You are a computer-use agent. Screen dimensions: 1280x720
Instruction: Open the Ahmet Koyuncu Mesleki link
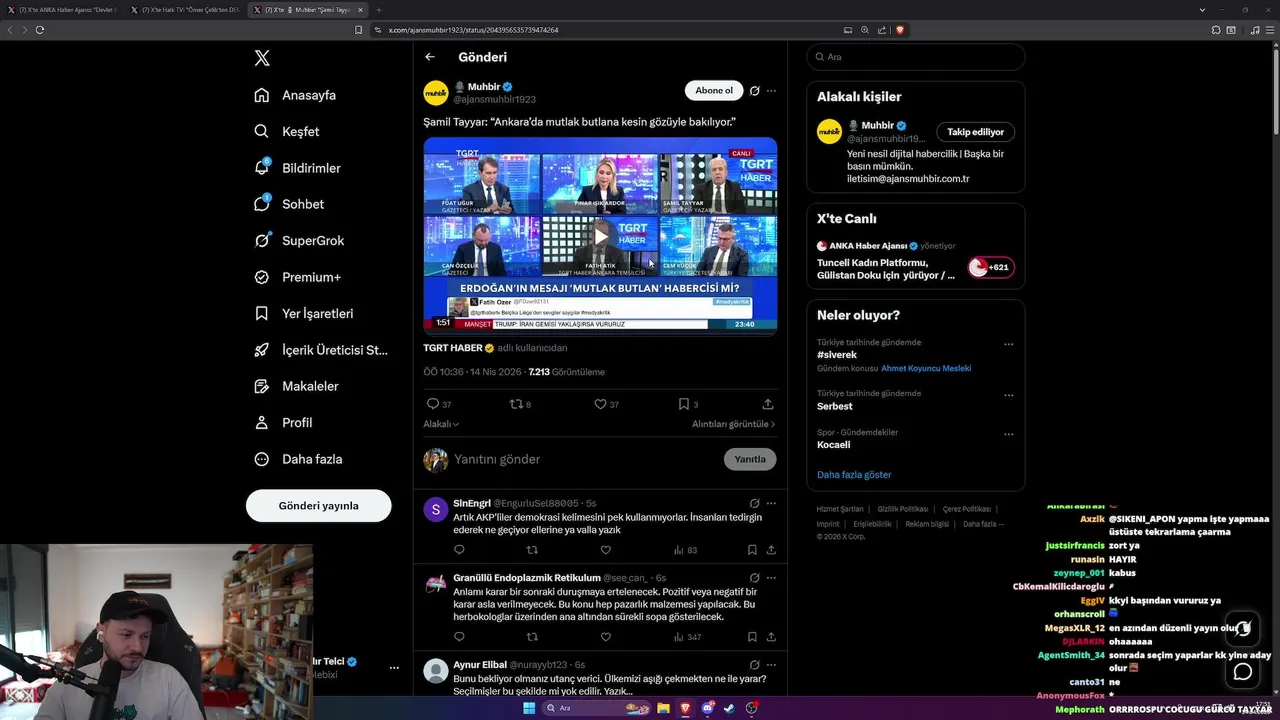[x=926, y=368]
